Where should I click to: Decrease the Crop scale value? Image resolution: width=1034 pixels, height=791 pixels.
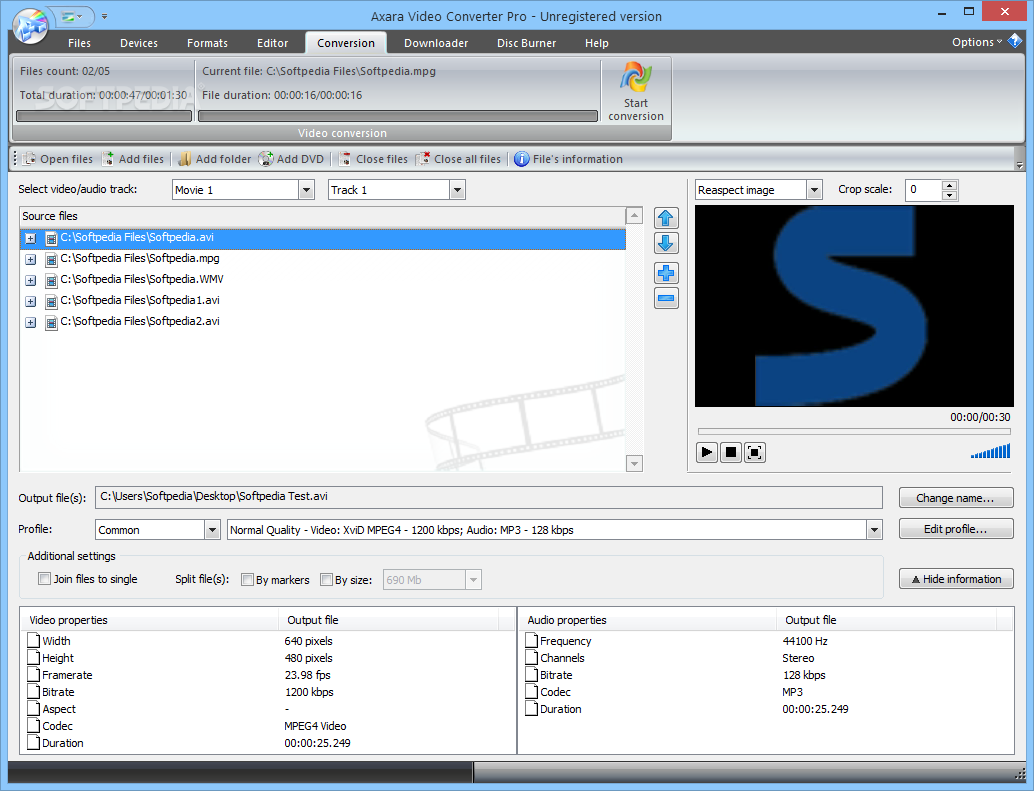coord(950,195)
